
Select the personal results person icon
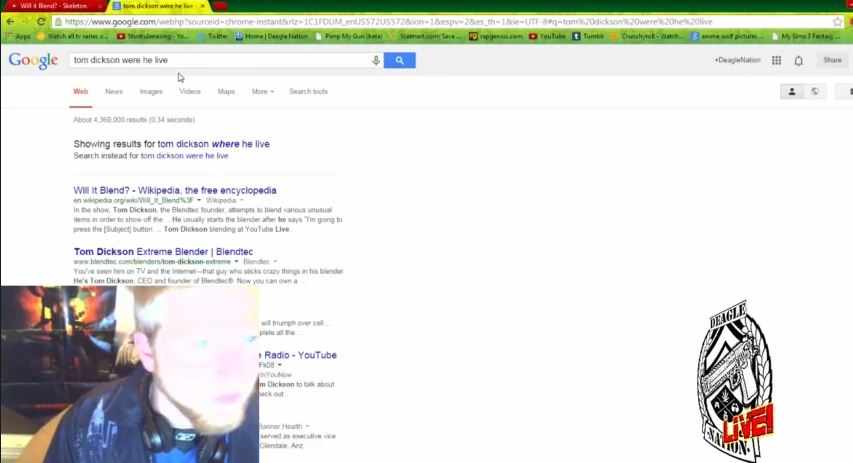(x=792, y=91)
